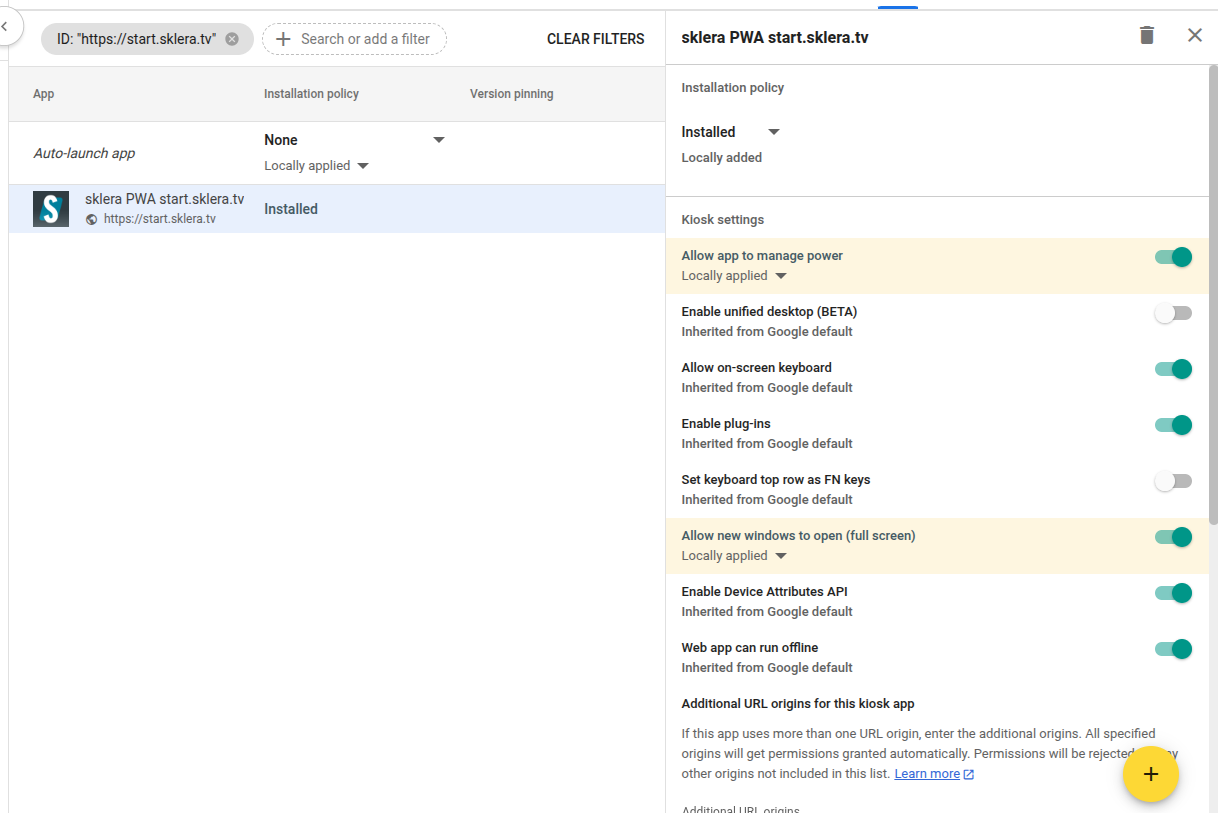Toggle Web app can run offline
Viewport: 1218px width, 813px height.
1173,649
